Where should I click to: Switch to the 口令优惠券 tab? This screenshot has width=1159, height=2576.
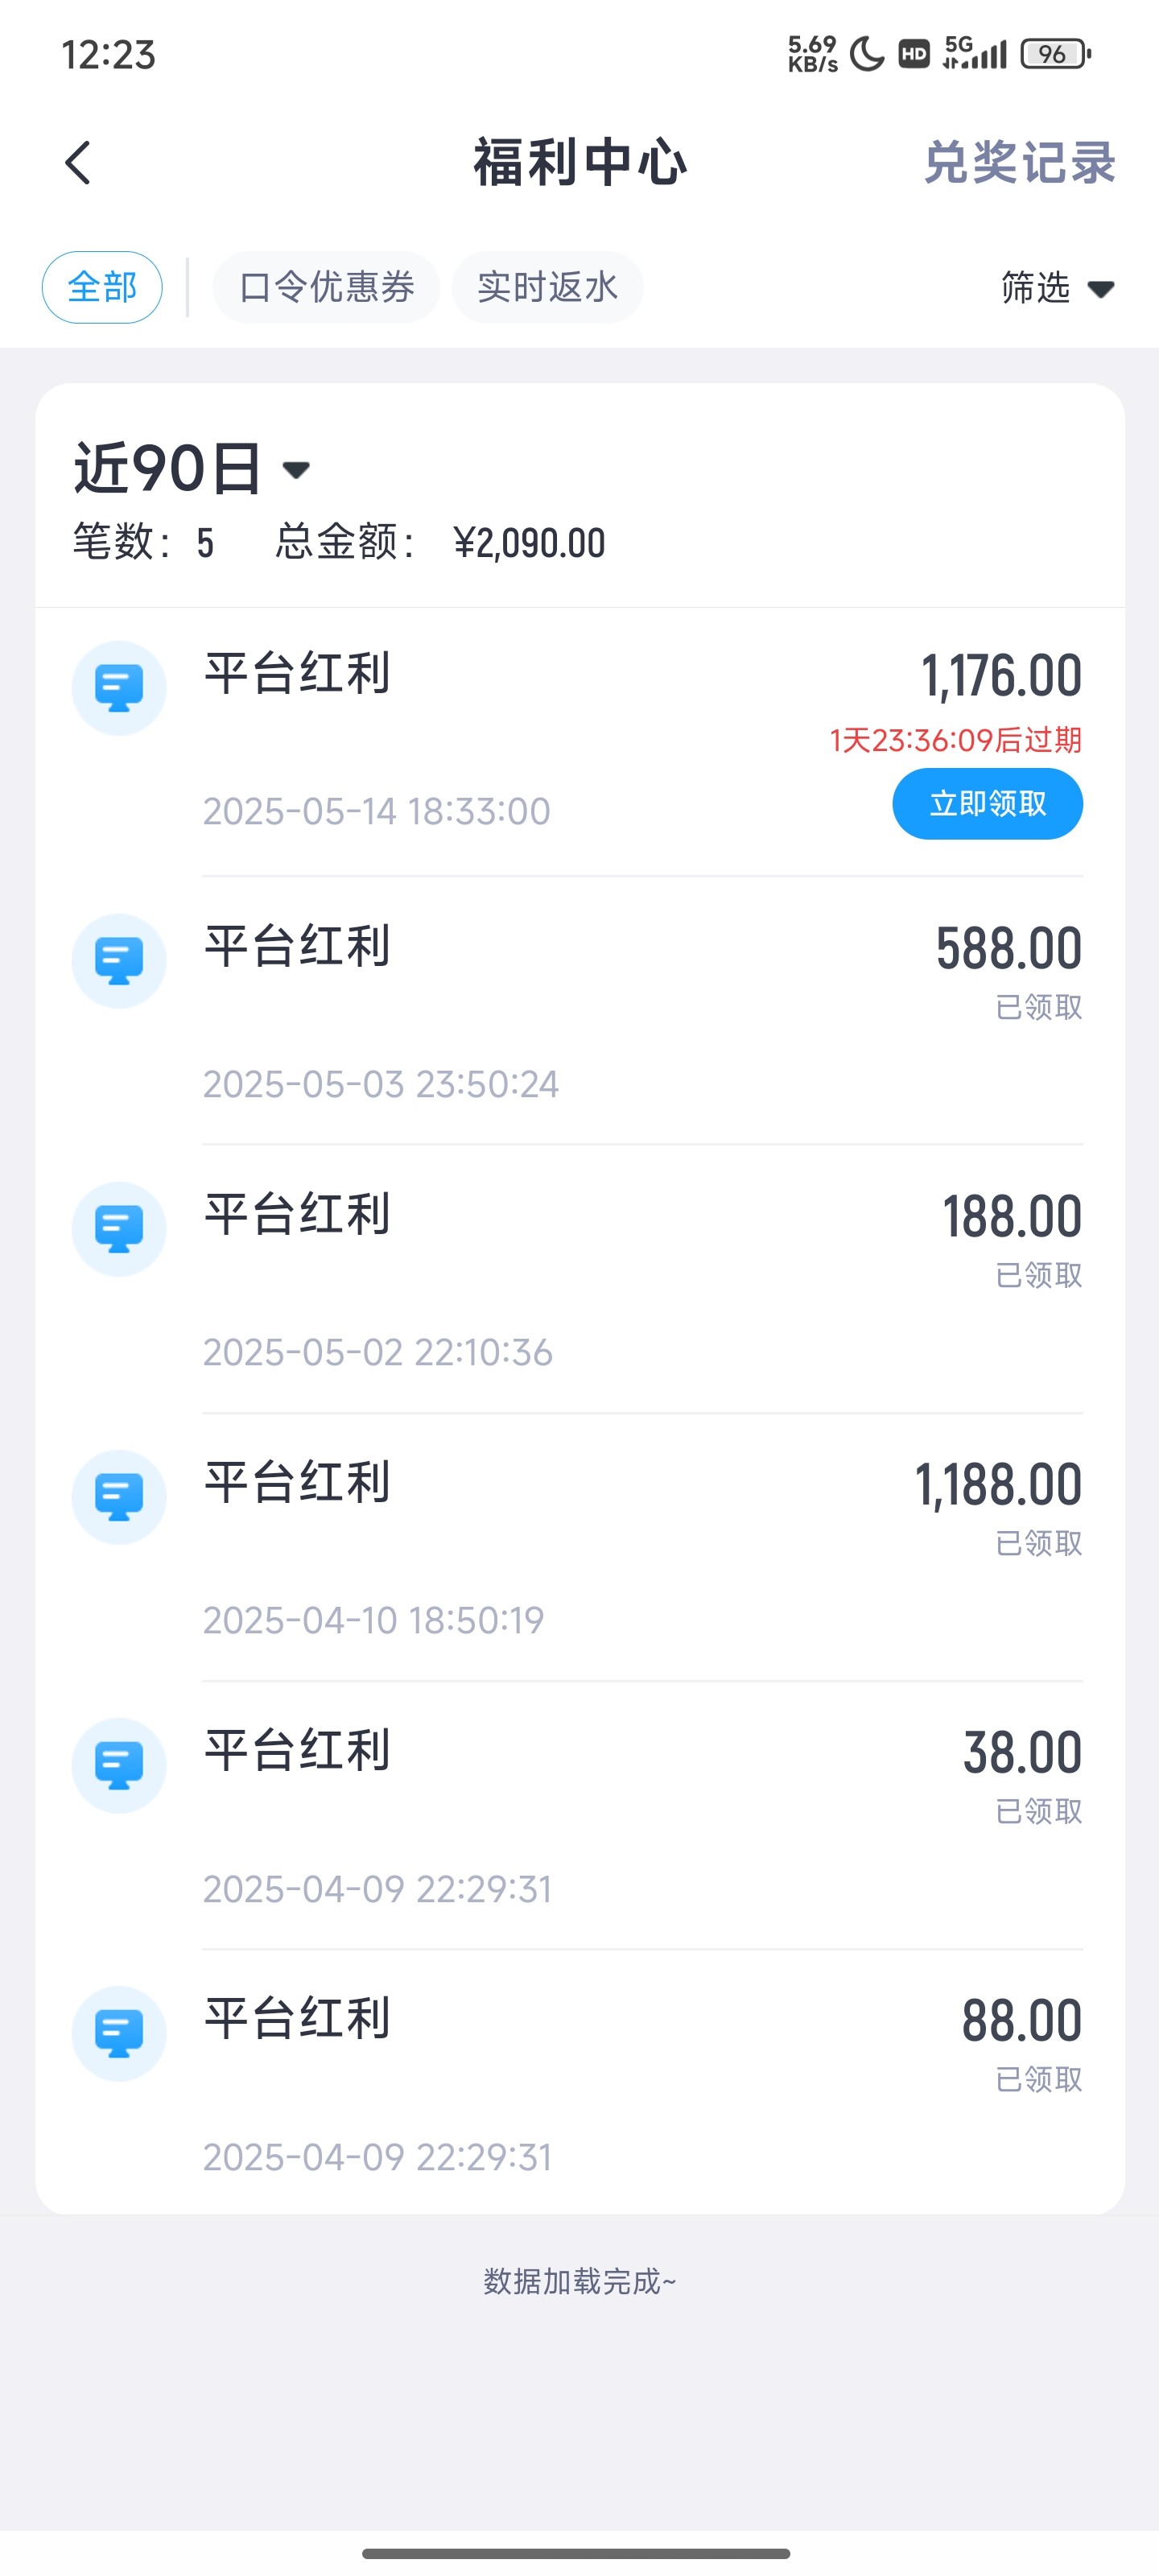tap(326, 288)
